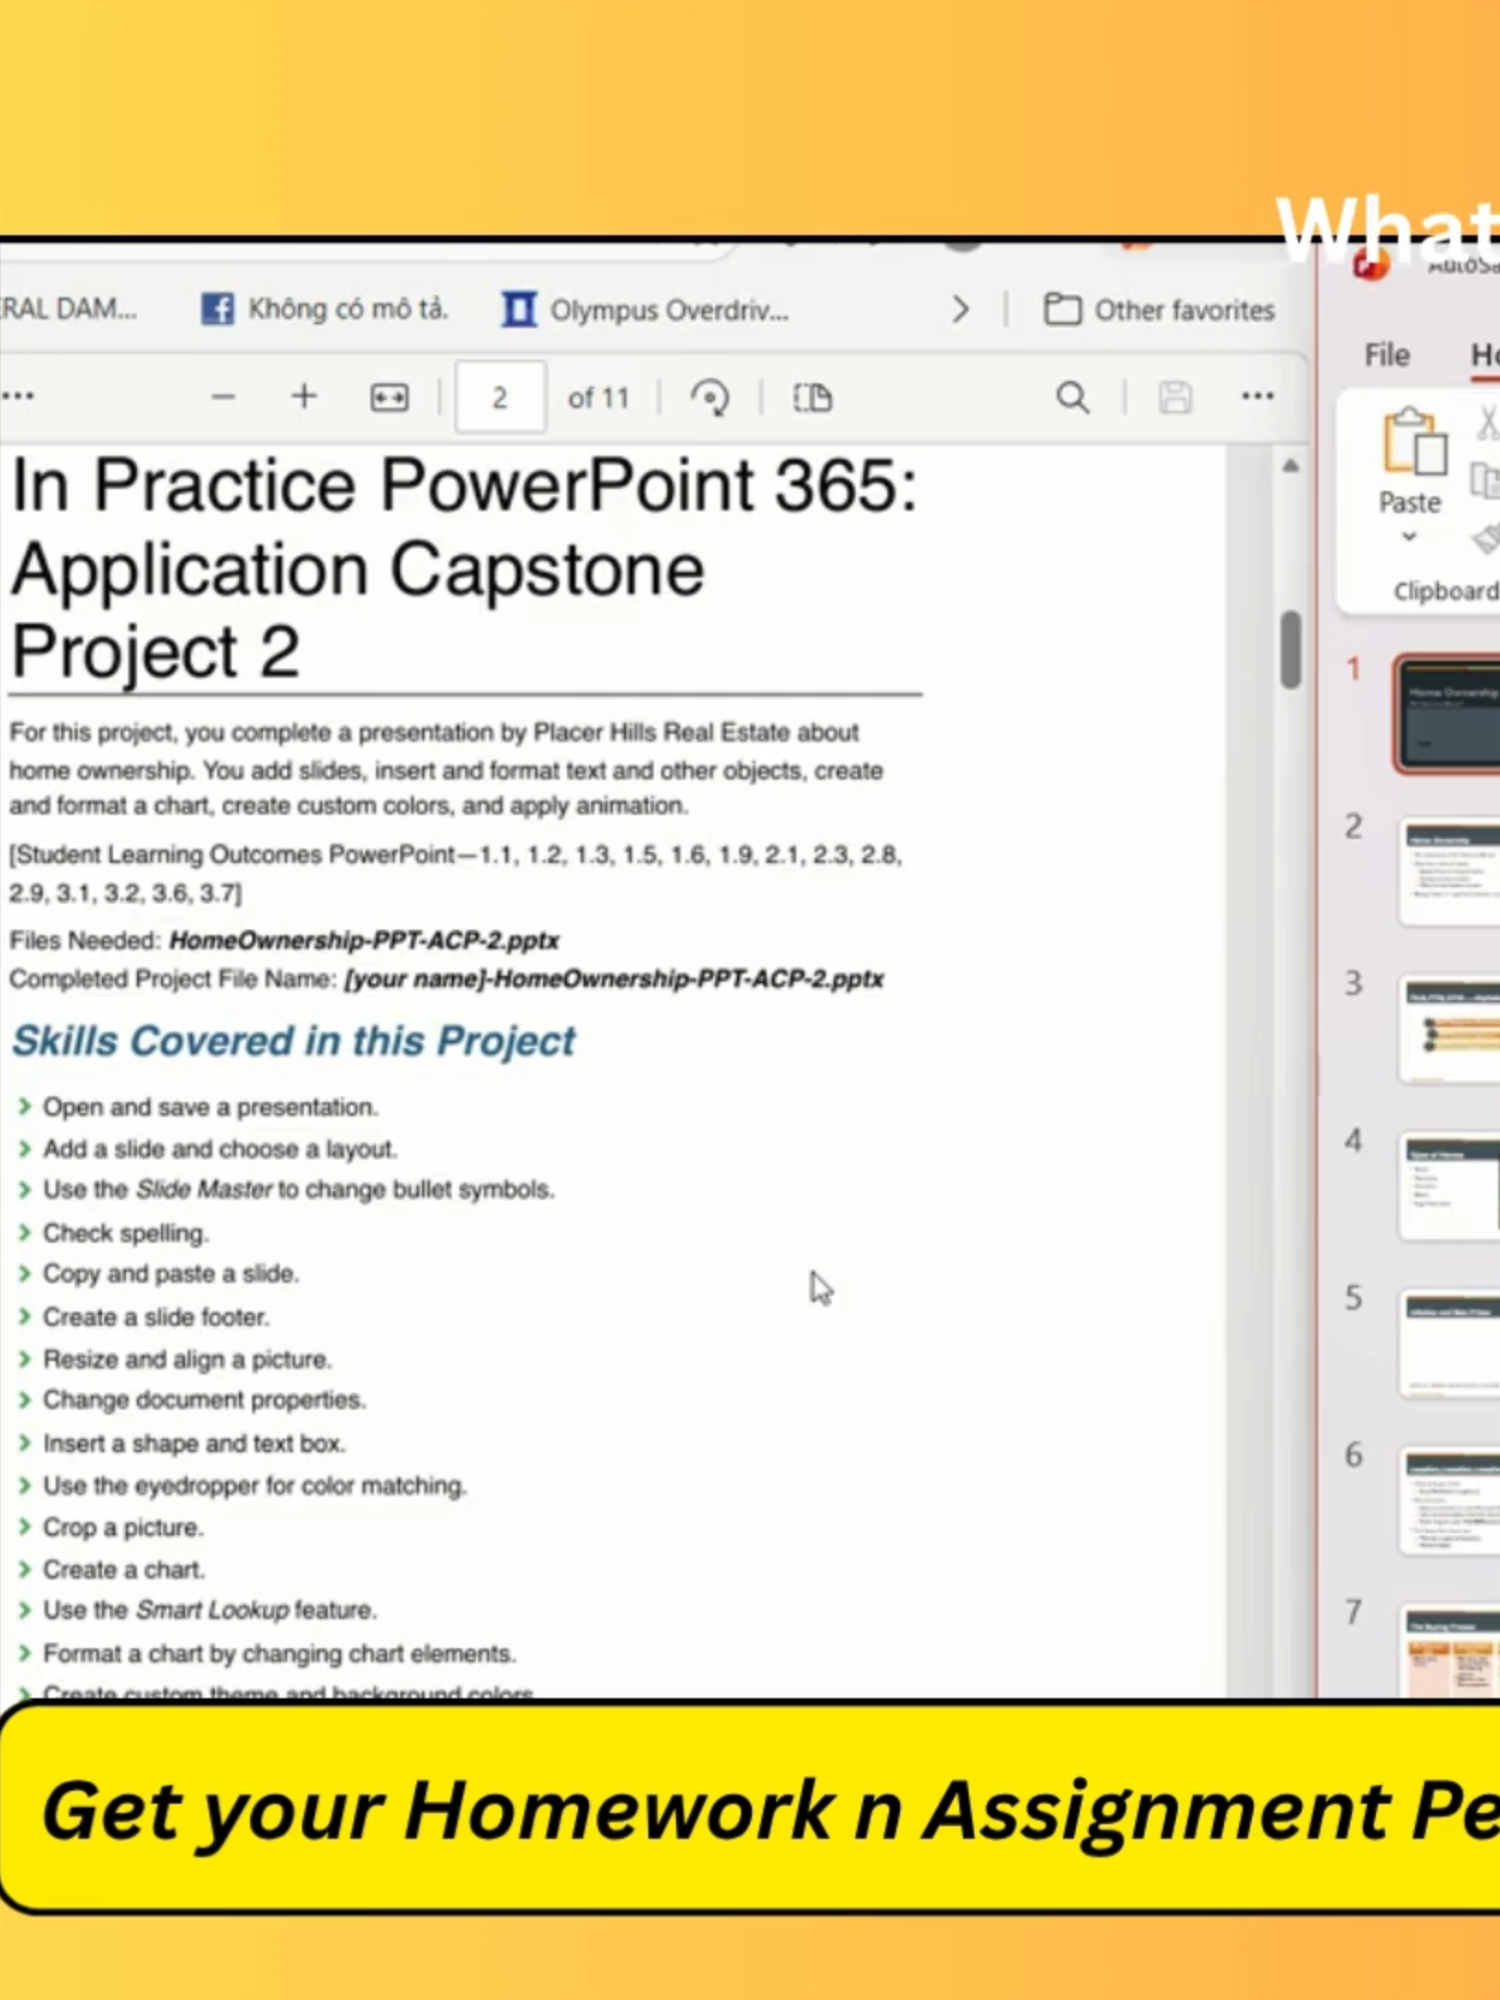This screenshot has height=2000, width=1500.
Task: Open the File tab in PowerPoint
Action: click(x=1387, y=355)
